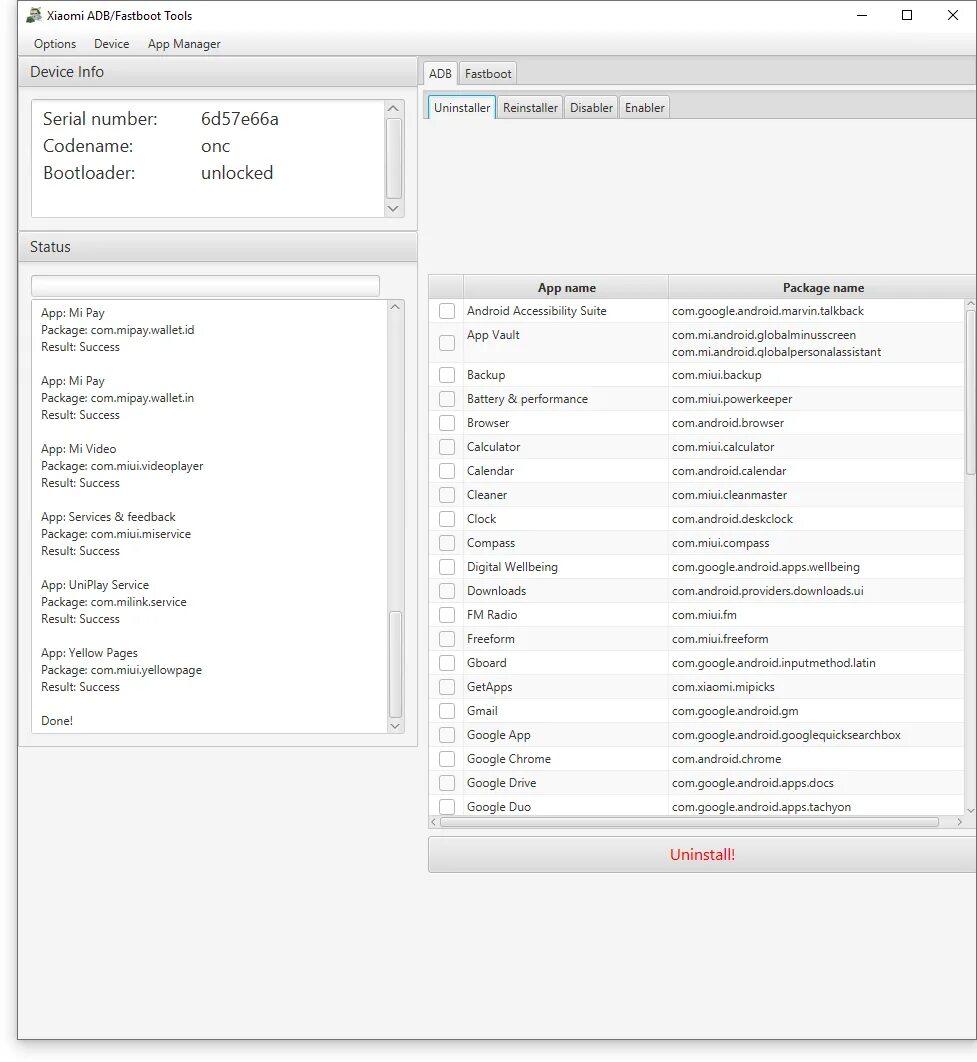977x1062 pixels.
Task: Click Package: com.miui.yellowpage log line
Action: (121, 670)
